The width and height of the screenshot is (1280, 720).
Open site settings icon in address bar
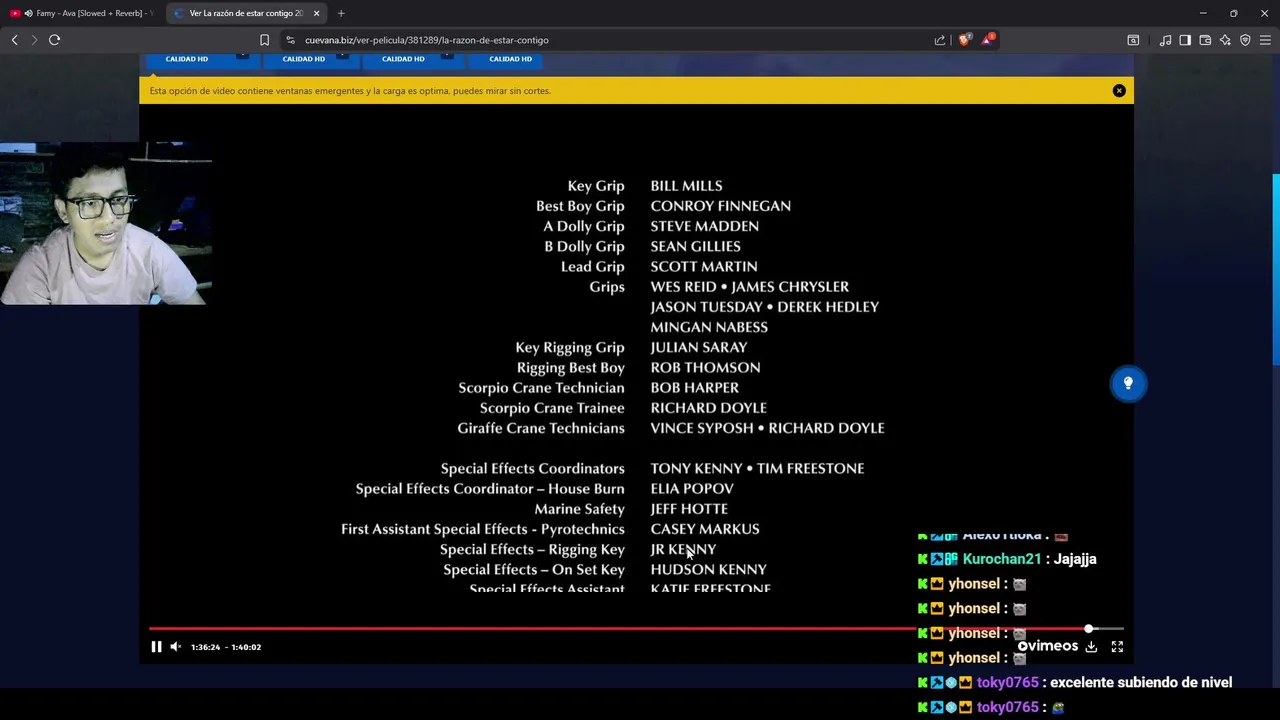(290, 40)
